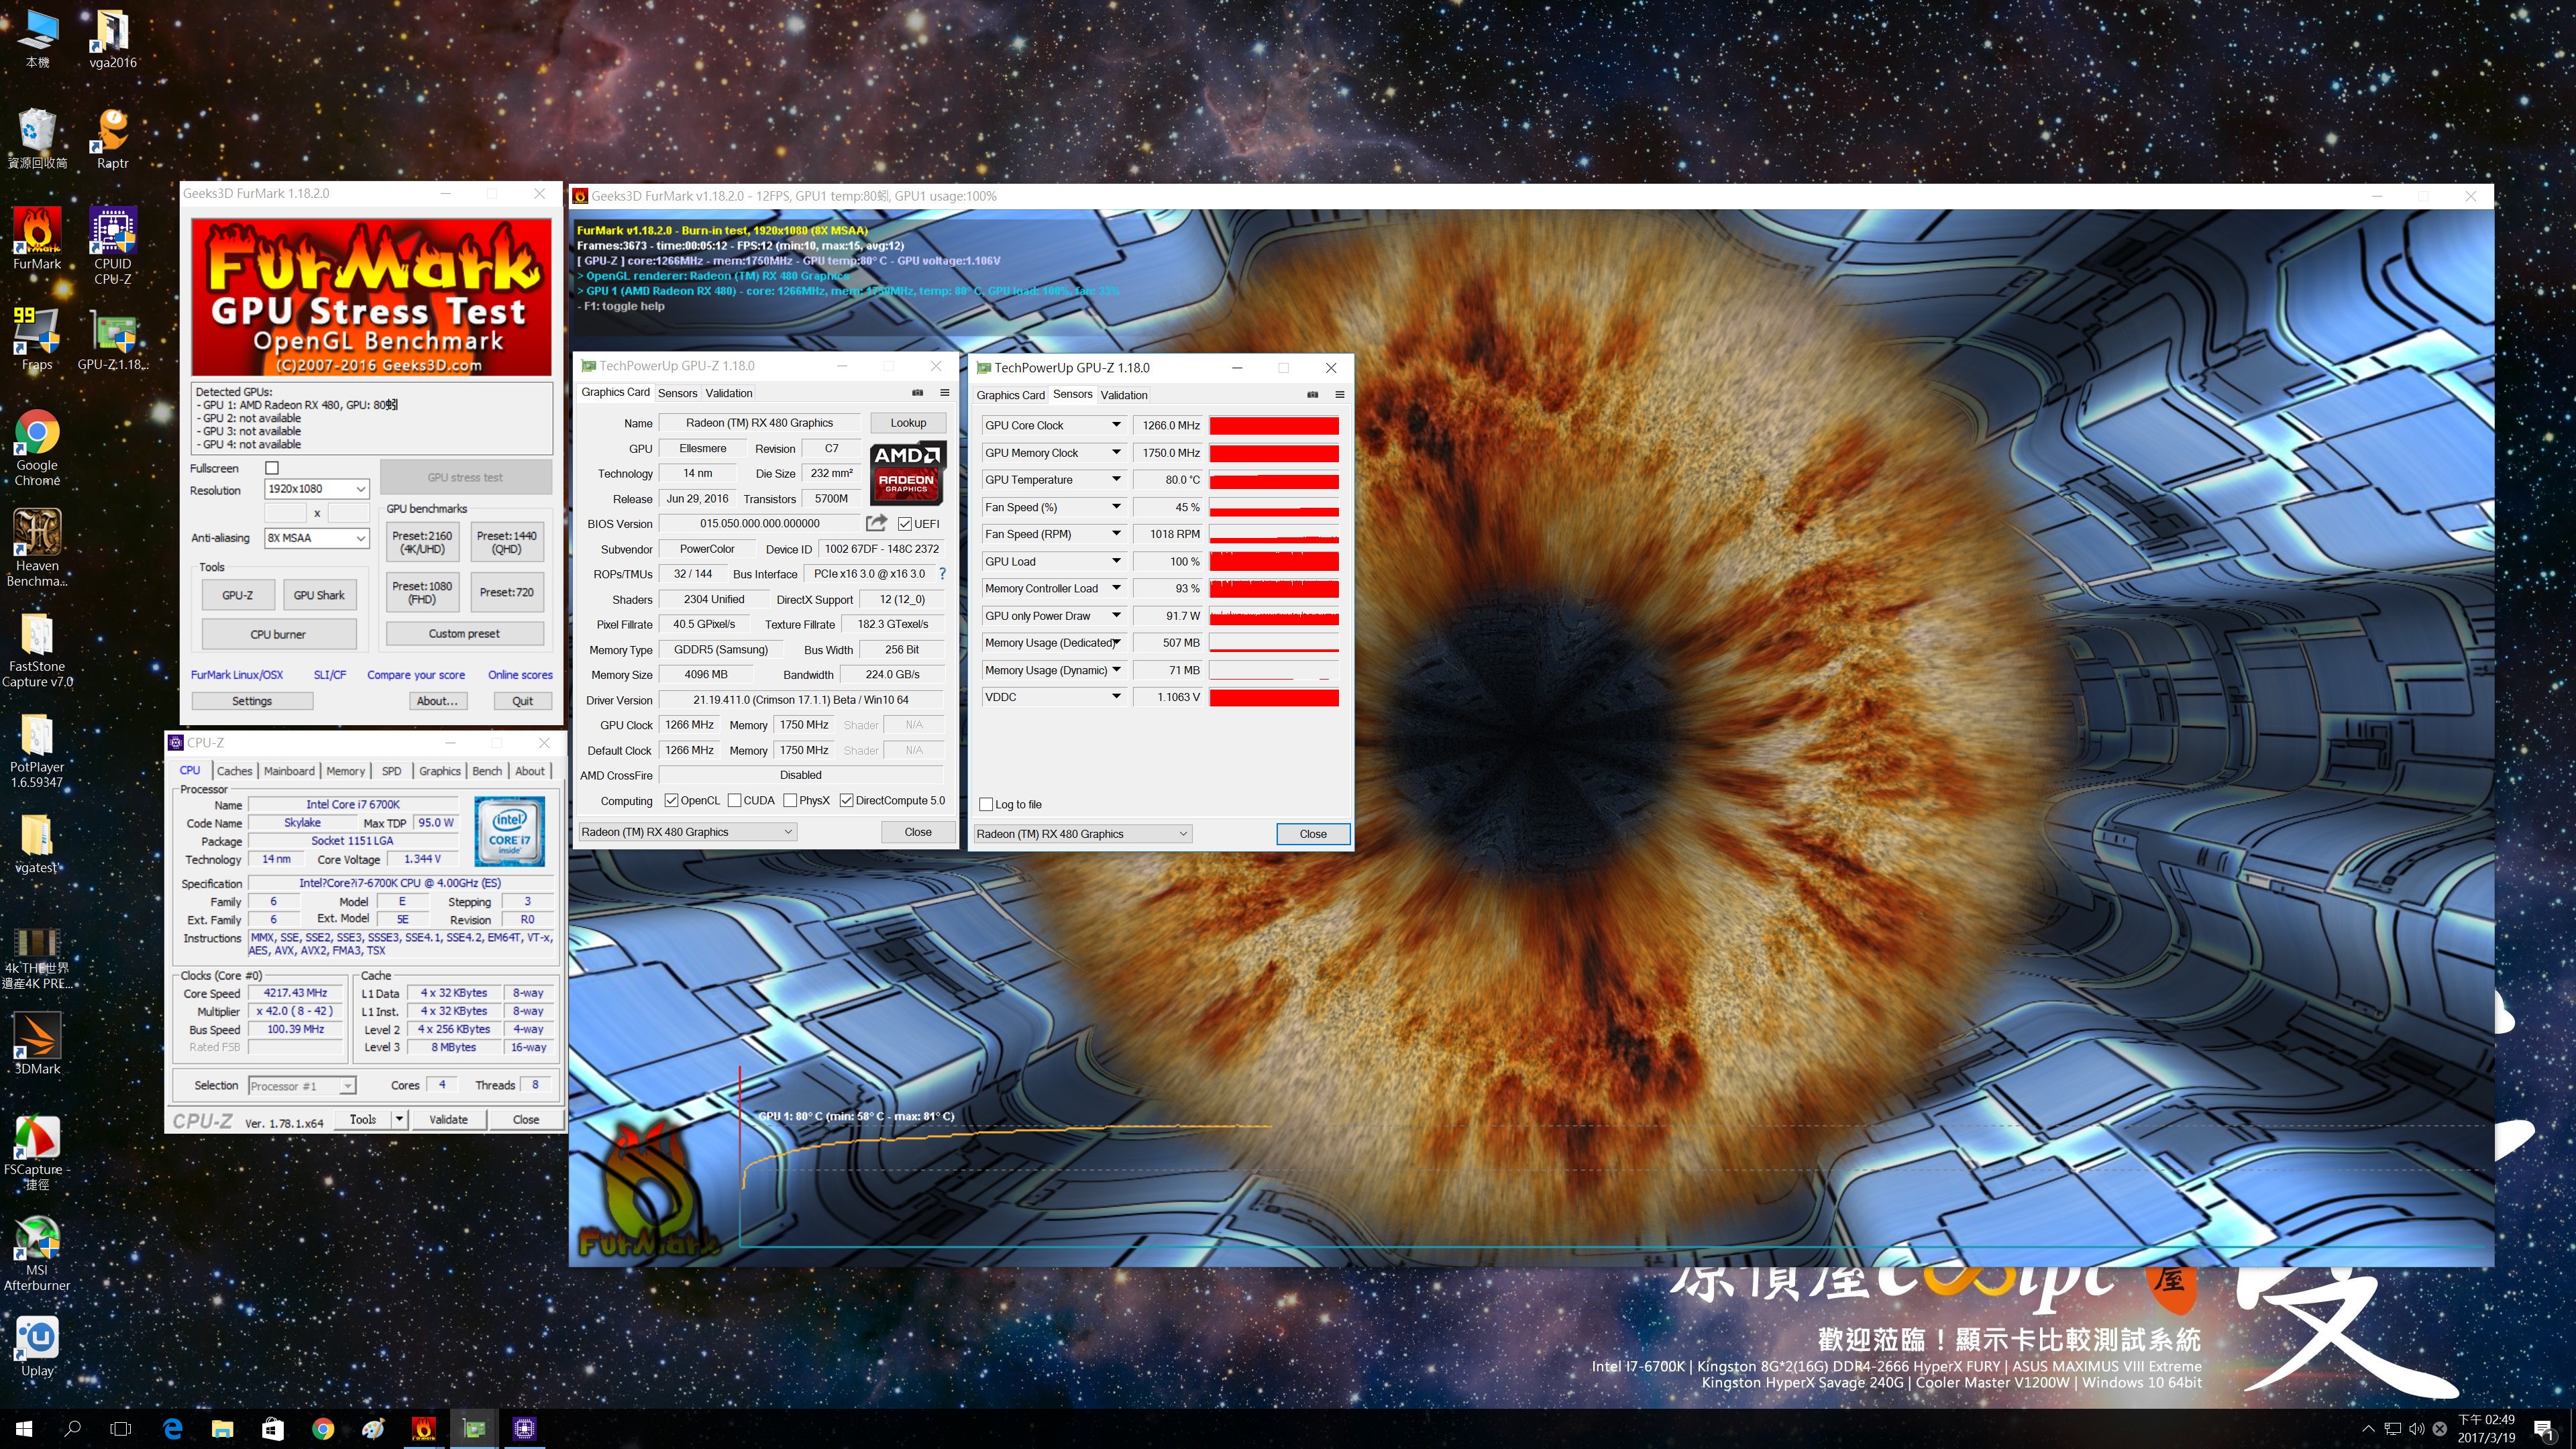Viewport: 2576px width, 1449px height.
Task: Open the Recycle Bin desktop icon
Action: 37,137
